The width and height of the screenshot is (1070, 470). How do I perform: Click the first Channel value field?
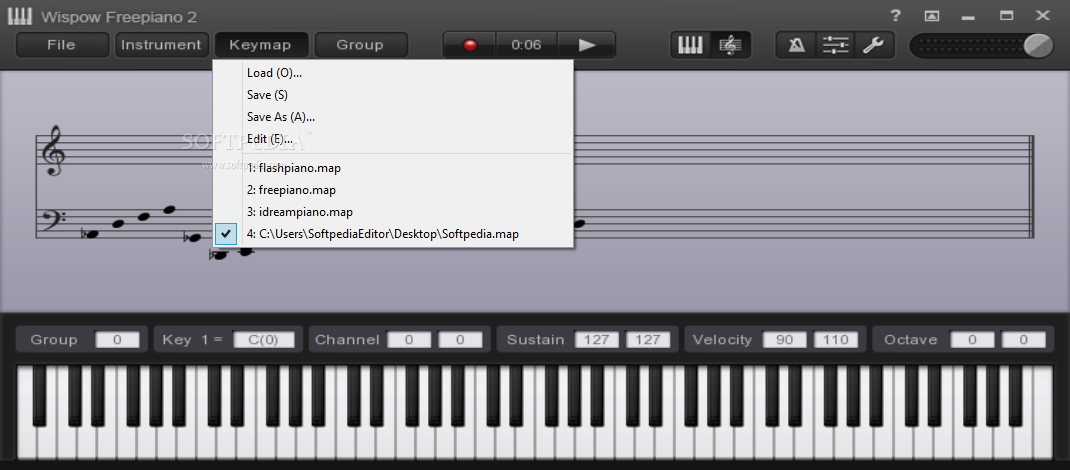coord(409,340)
